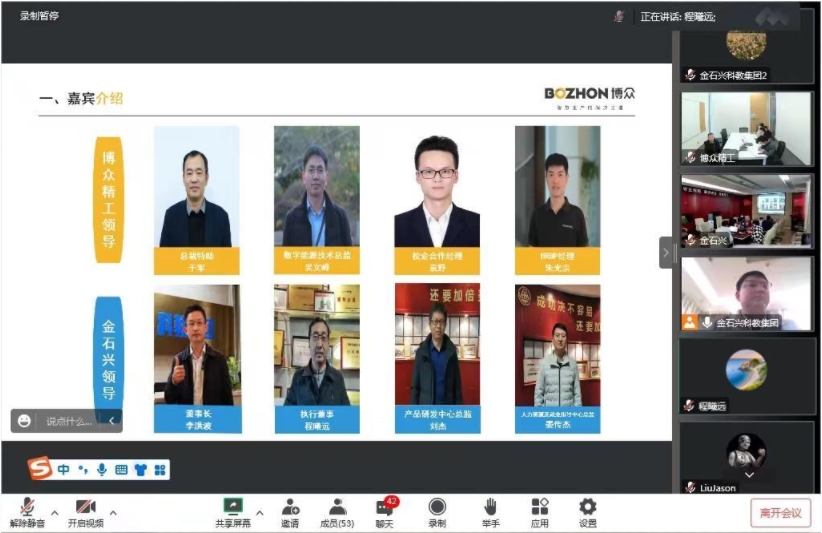Select 博众精工 participant video tile
This screenshot has width=822, height=533.
coord(746,129)
